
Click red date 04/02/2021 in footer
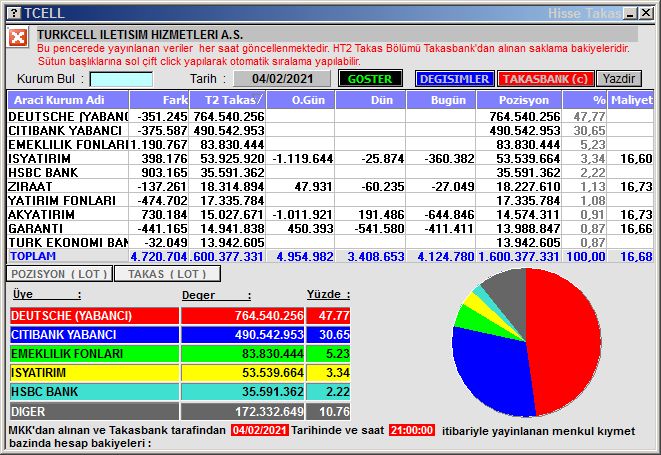(260, 430)
